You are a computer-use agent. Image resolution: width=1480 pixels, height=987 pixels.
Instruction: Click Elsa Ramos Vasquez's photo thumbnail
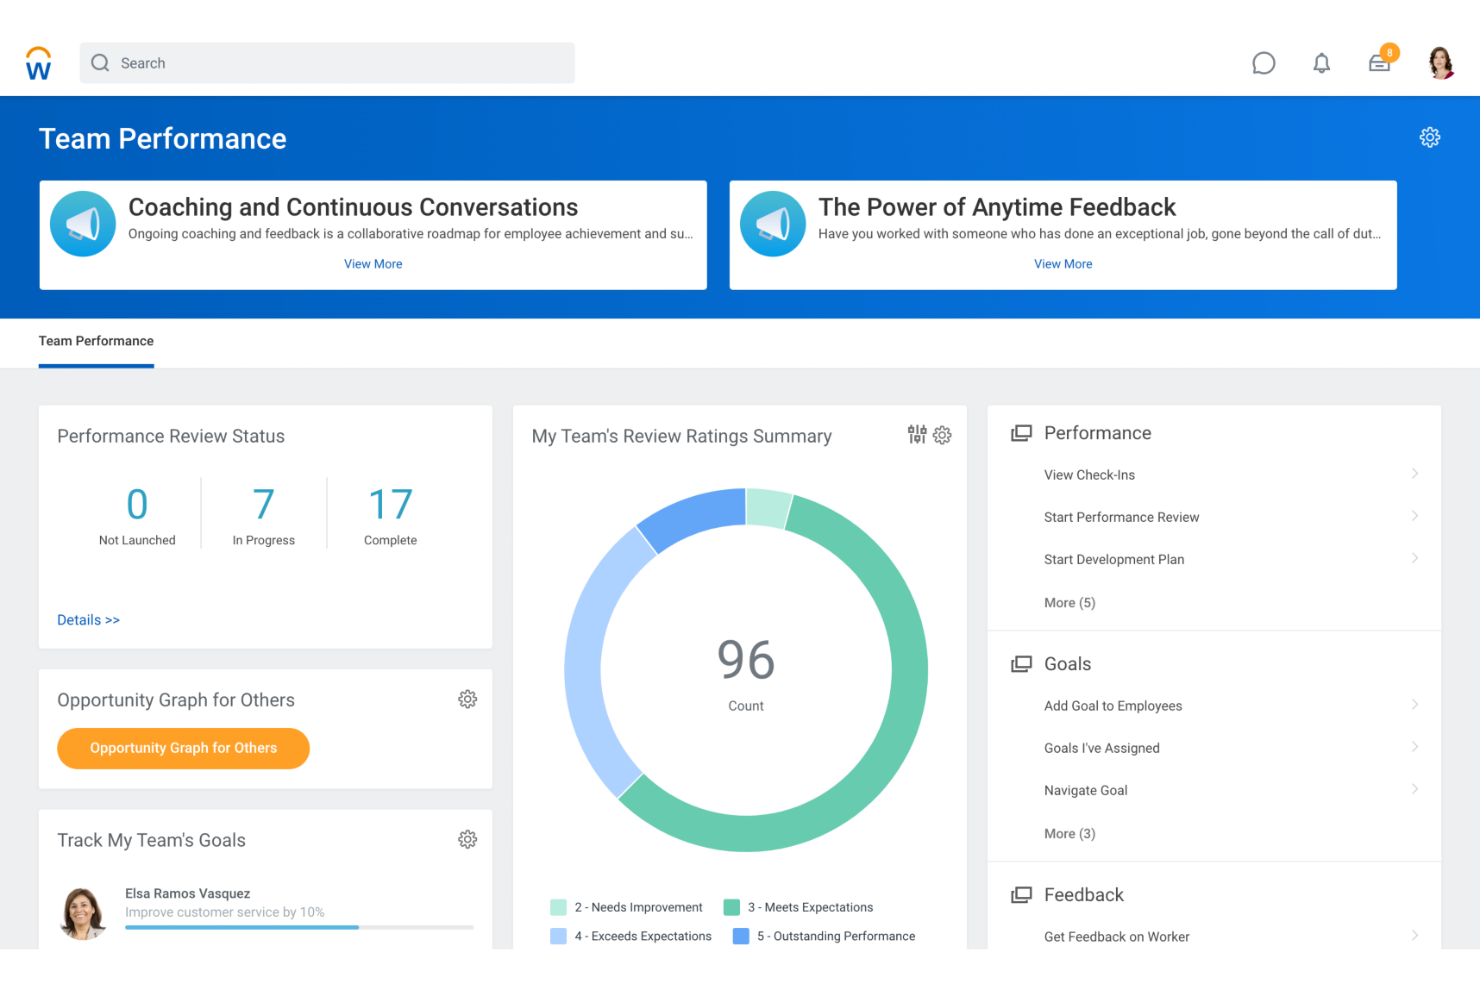coord(83,913)
